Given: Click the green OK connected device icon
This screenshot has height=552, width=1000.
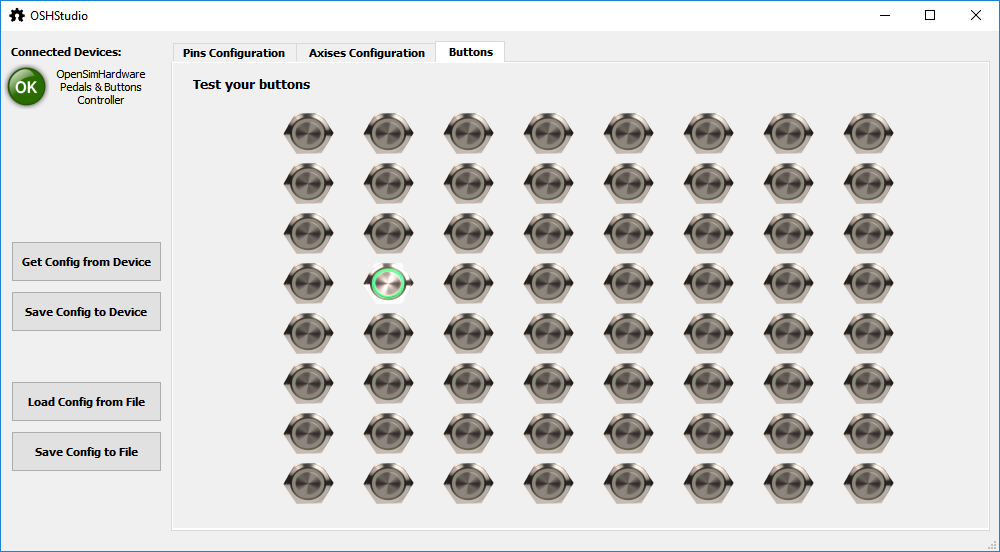Looking at the screenshot, I should [x=26, y=87].
